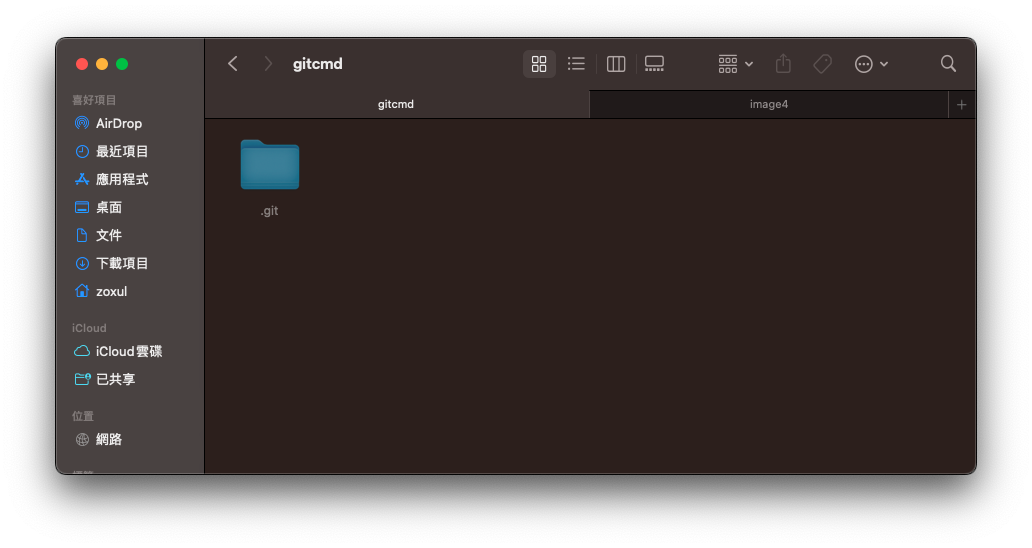Switch to column view
The image size is (1032, 548).
point(616,64)
